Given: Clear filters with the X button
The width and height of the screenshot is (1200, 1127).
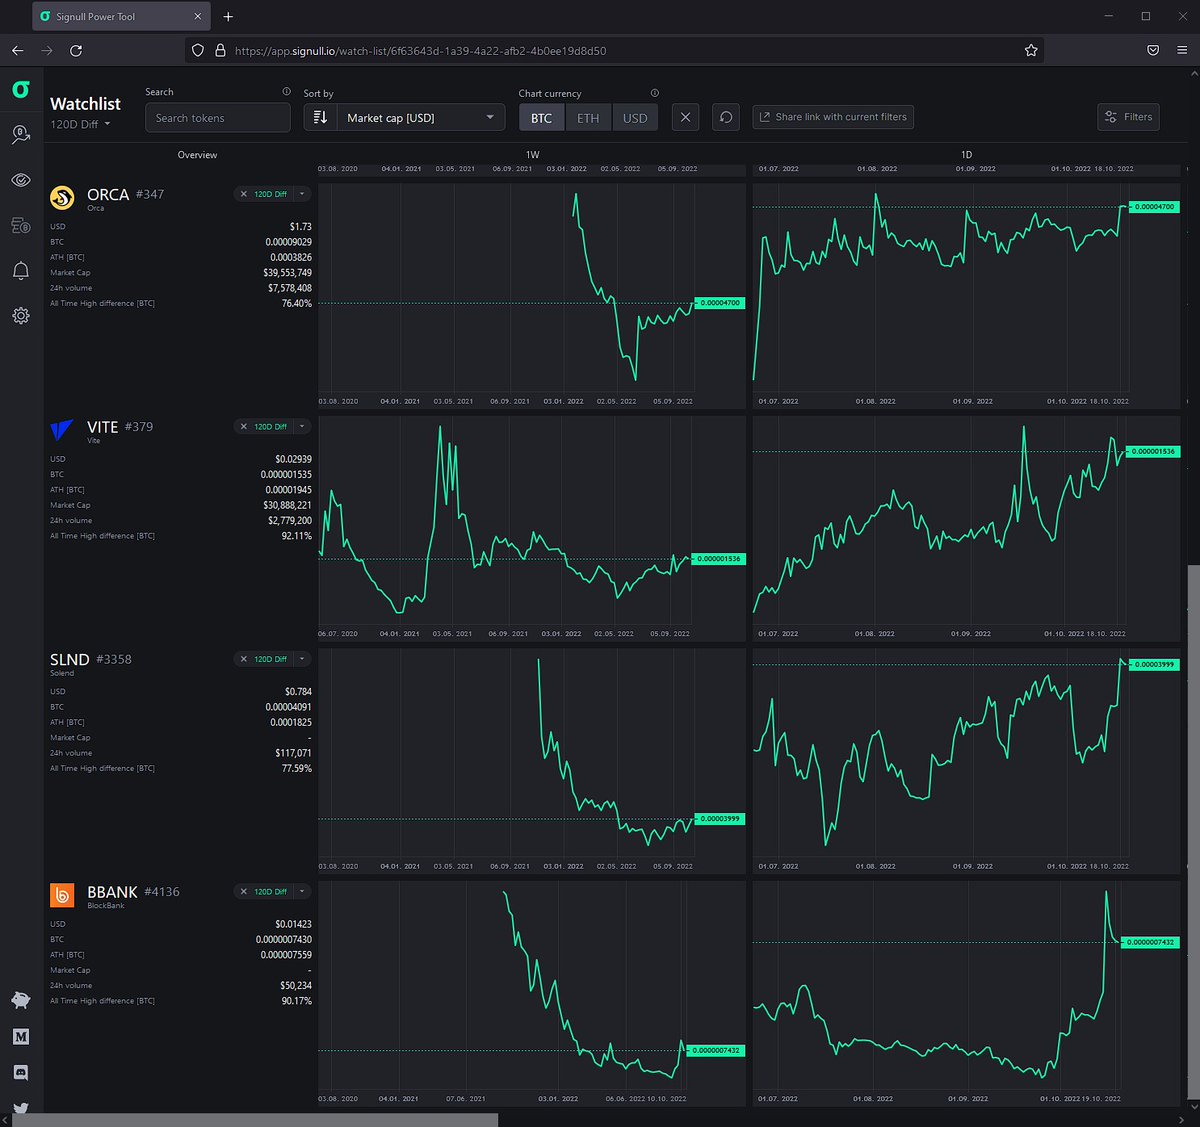Looking at the screenshot, I should tap(685, 117).
